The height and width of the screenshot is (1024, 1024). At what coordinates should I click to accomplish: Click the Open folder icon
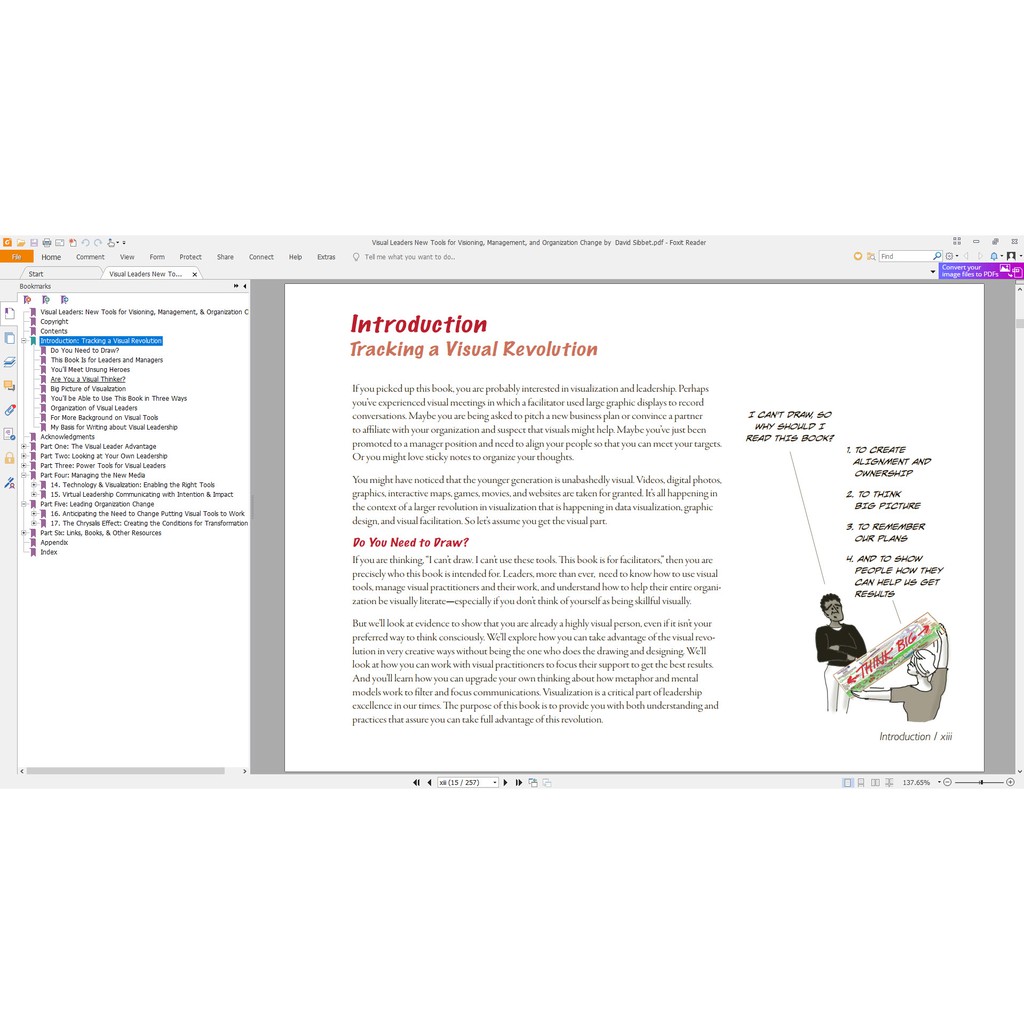tap(20, 242)
